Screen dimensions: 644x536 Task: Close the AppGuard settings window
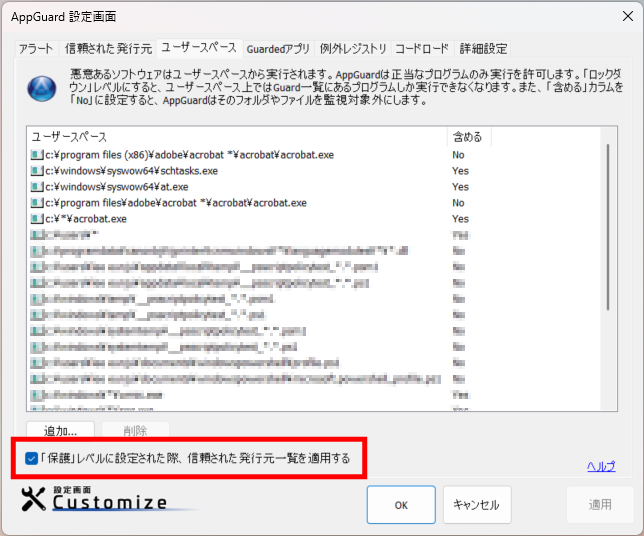click(618, 16)
